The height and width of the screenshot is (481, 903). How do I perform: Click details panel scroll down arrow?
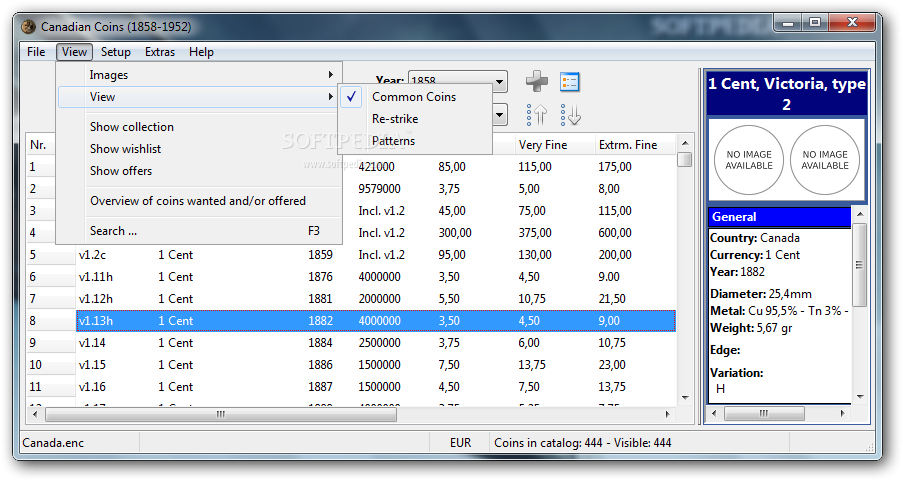[x=860, y=396]
